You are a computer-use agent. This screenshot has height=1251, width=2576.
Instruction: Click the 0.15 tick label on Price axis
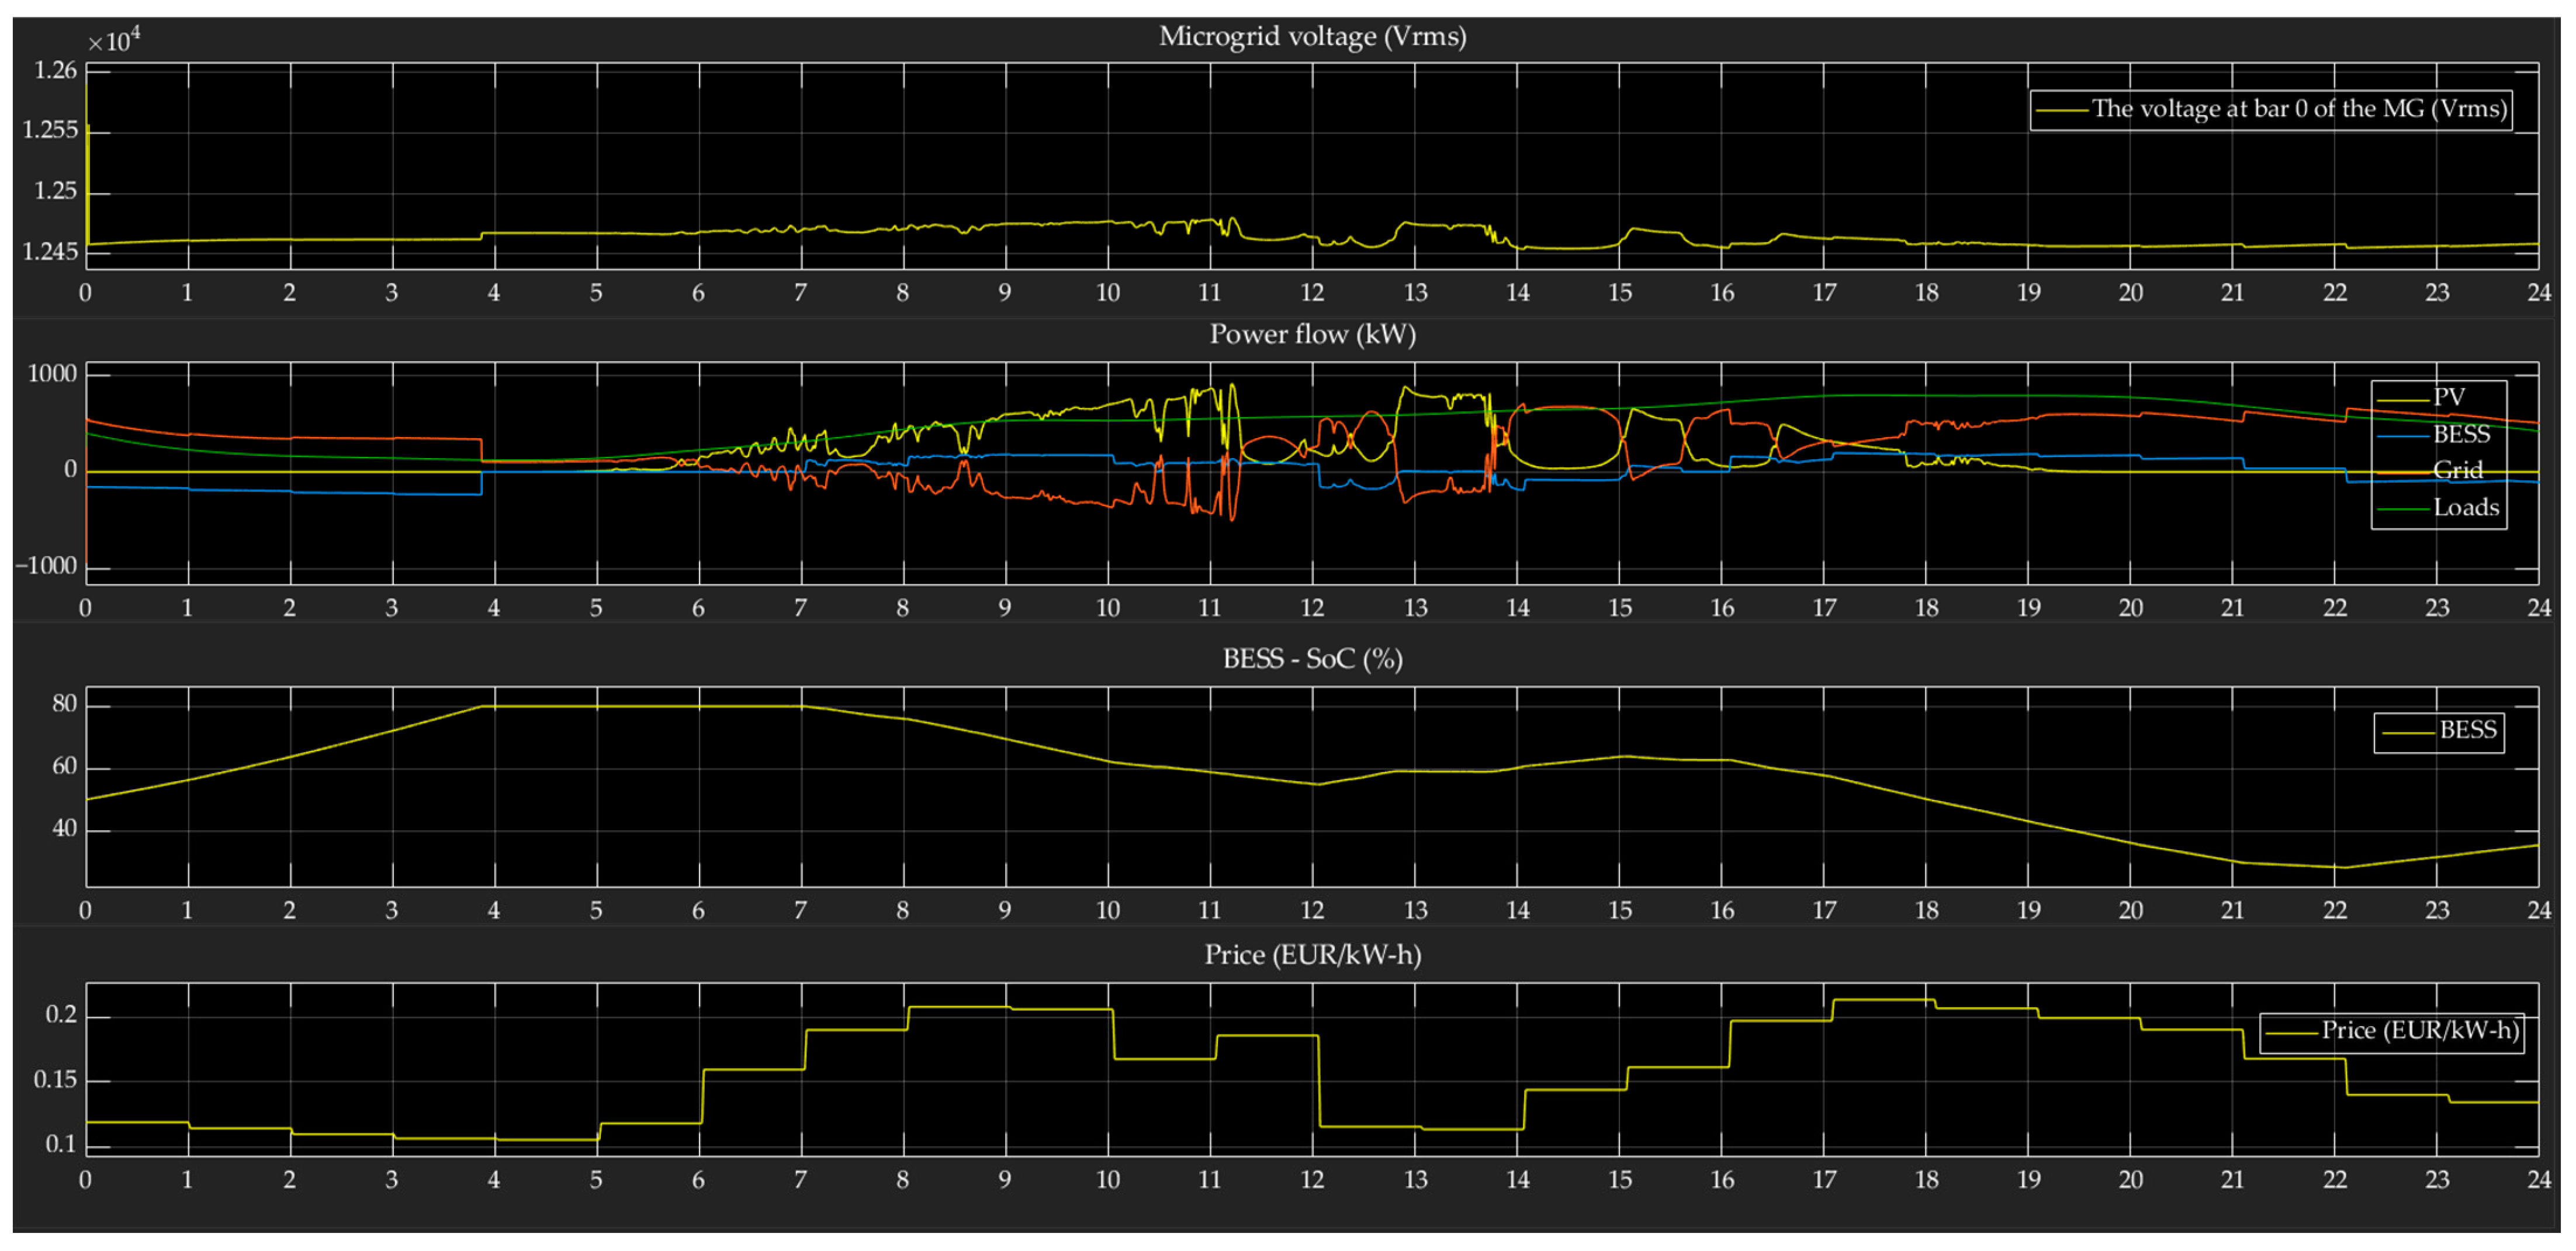point(55,1080)
